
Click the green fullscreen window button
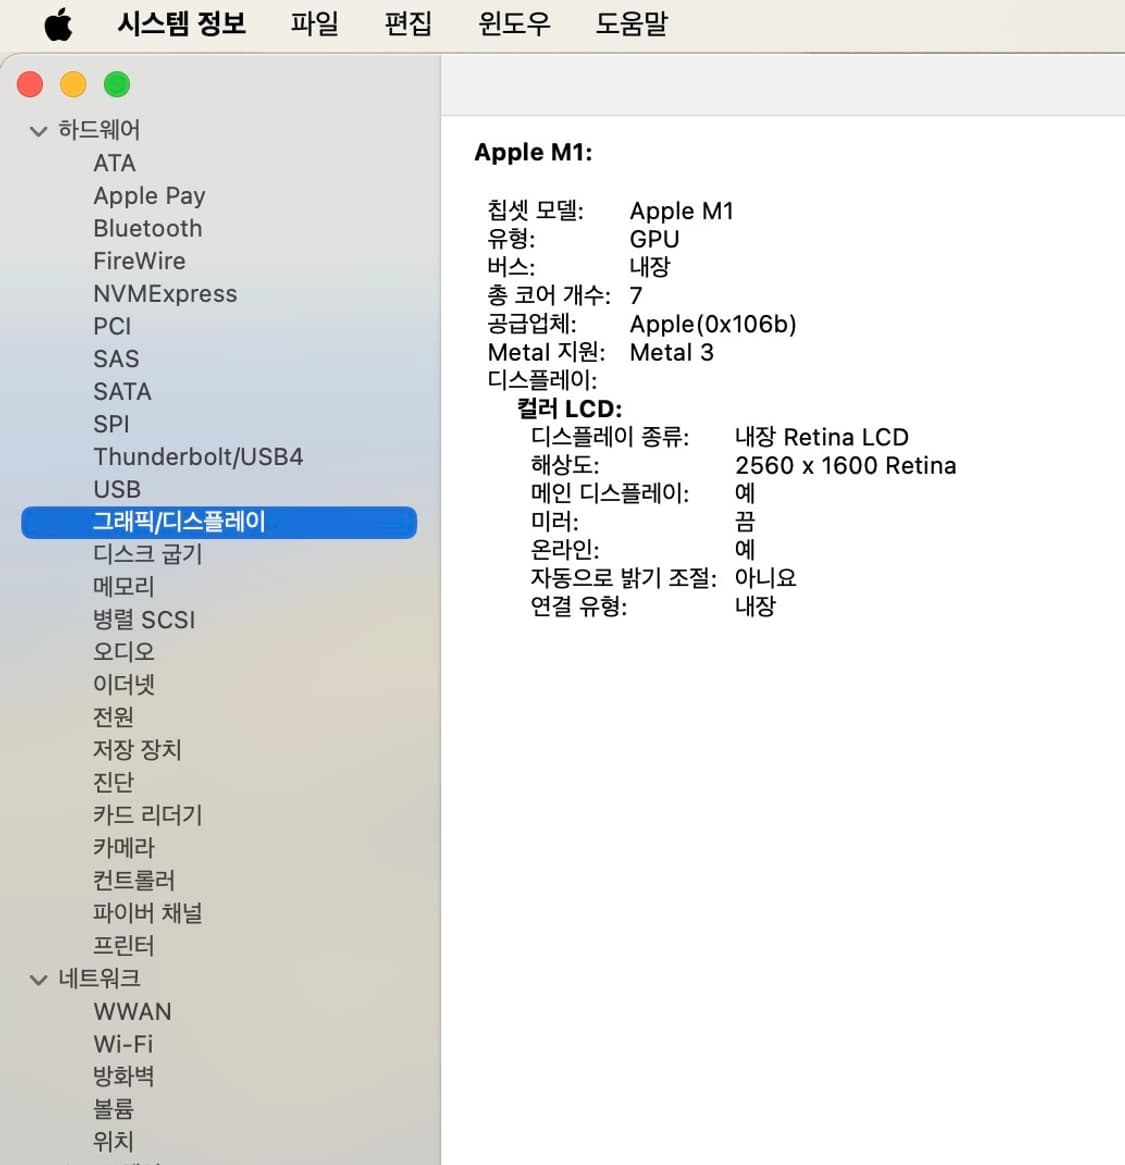click(x=117, y=85)
